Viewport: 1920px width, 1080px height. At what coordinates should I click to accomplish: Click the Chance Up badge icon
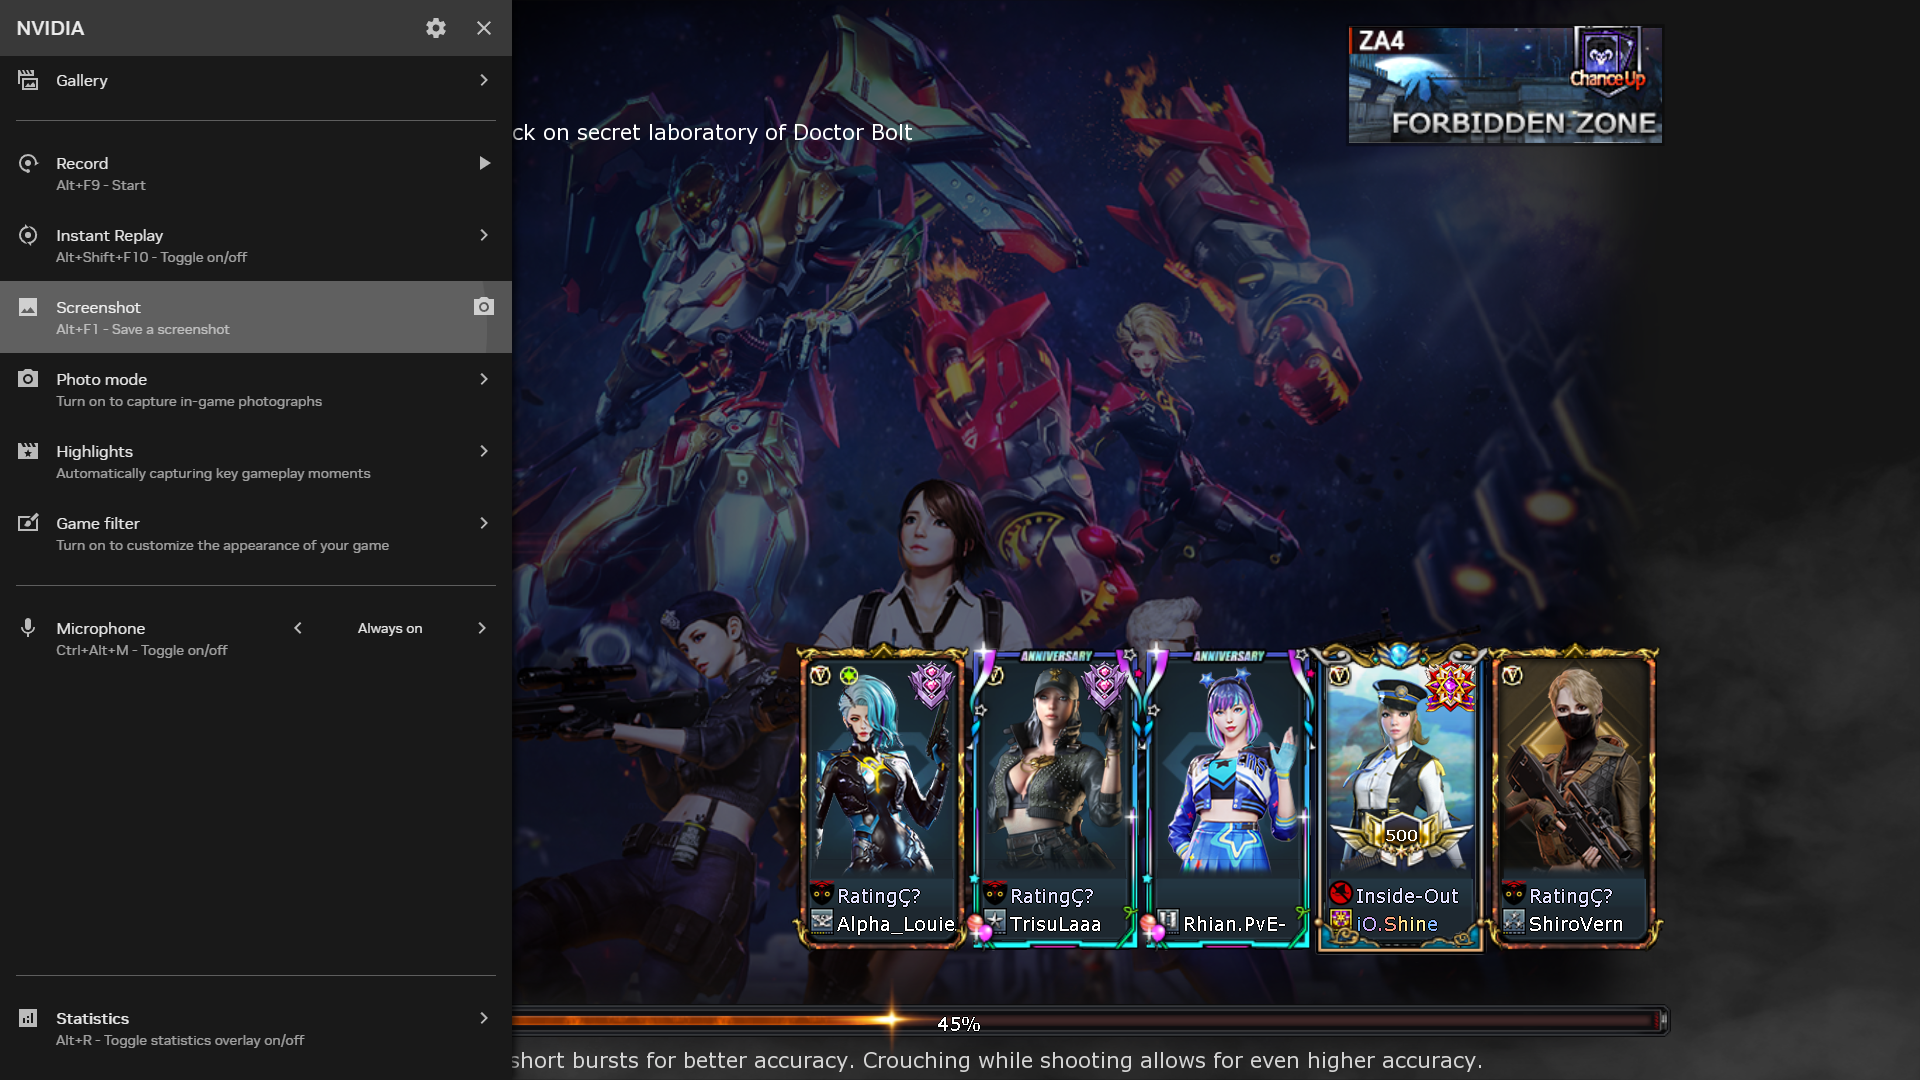[x=1607, y=60]
